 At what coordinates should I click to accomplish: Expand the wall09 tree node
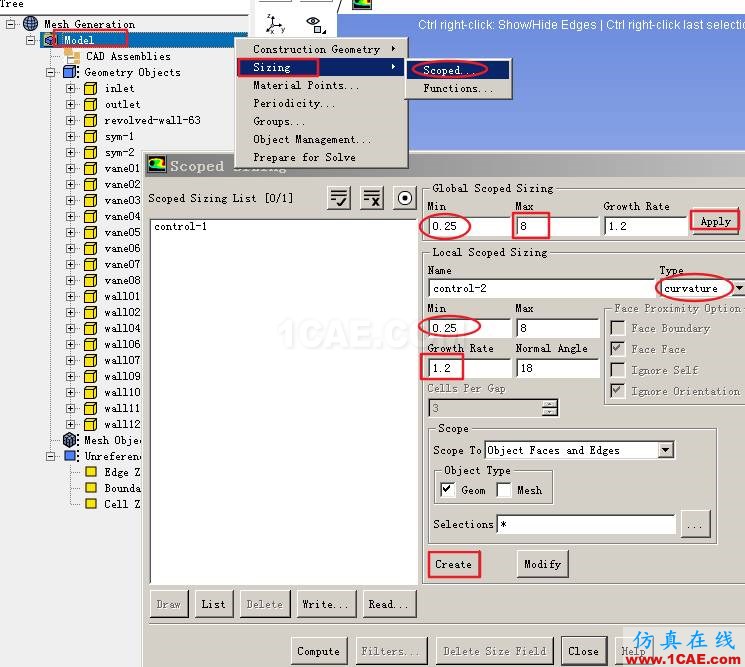pos(70,376)
